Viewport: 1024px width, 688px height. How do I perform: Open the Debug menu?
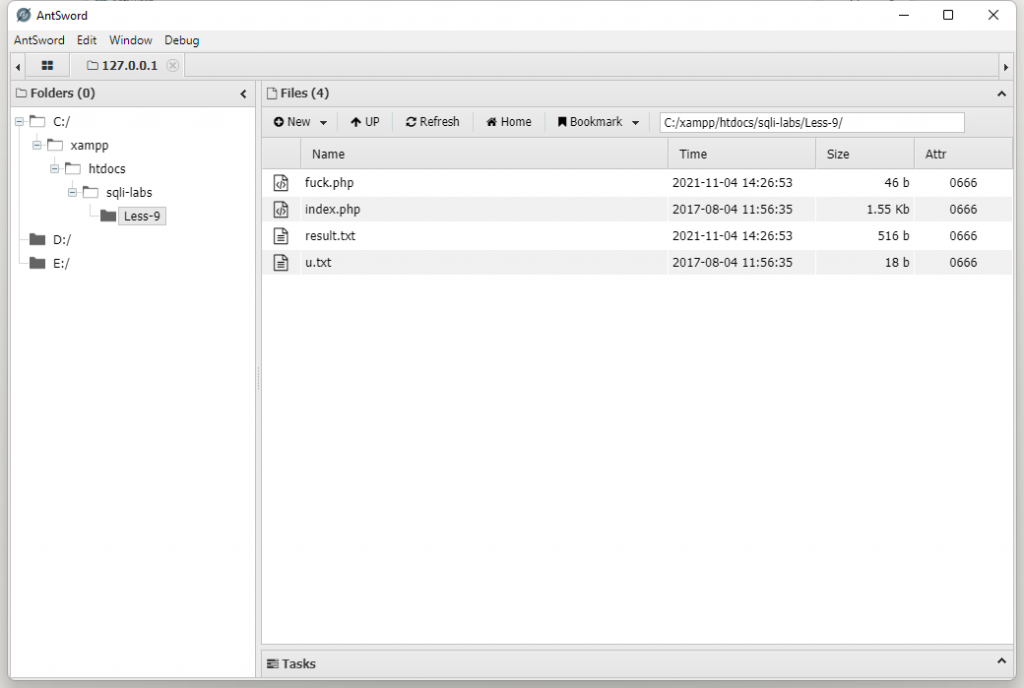pyautogui.click(x=182, y=41)
